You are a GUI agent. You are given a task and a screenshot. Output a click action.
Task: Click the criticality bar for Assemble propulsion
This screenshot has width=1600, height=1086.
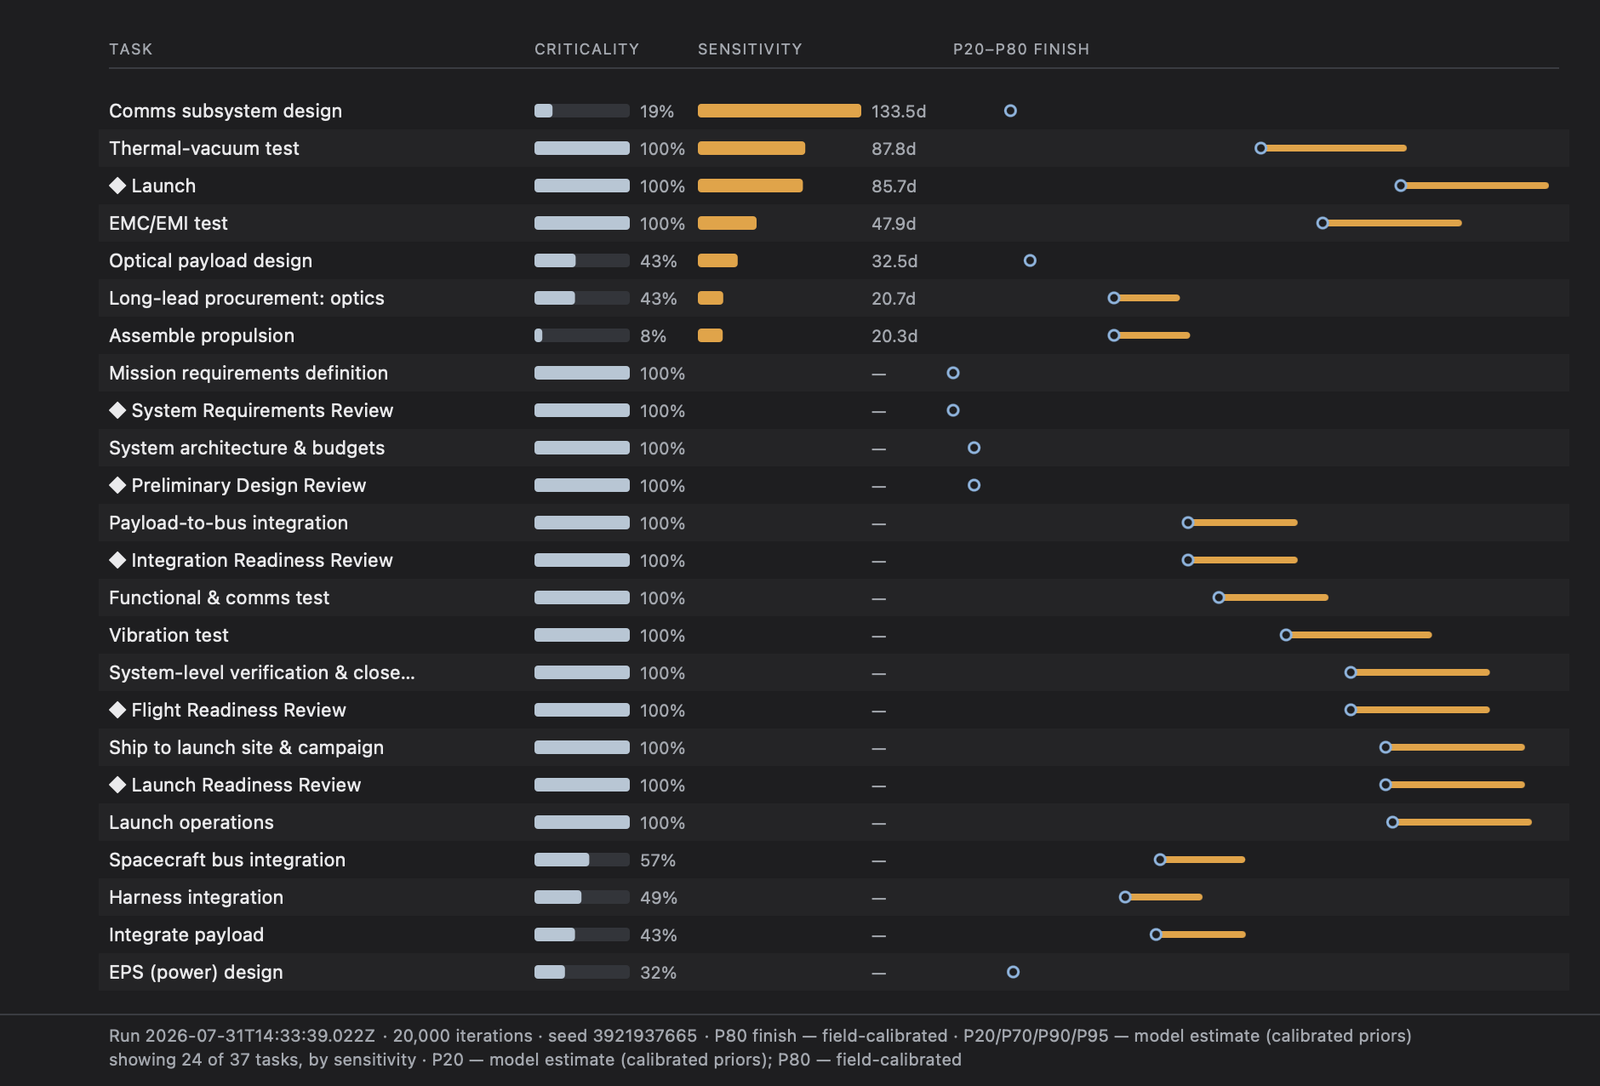click(582, 336)
